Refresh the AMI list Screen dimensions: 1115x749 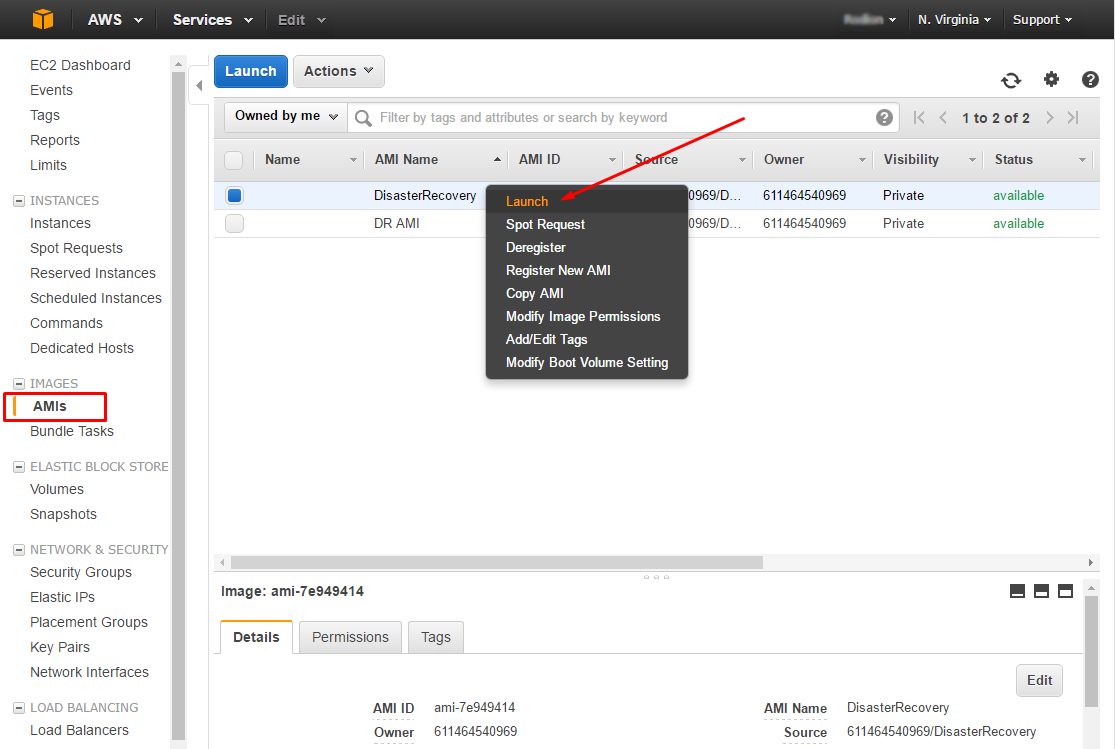(x=1010, y=80)
